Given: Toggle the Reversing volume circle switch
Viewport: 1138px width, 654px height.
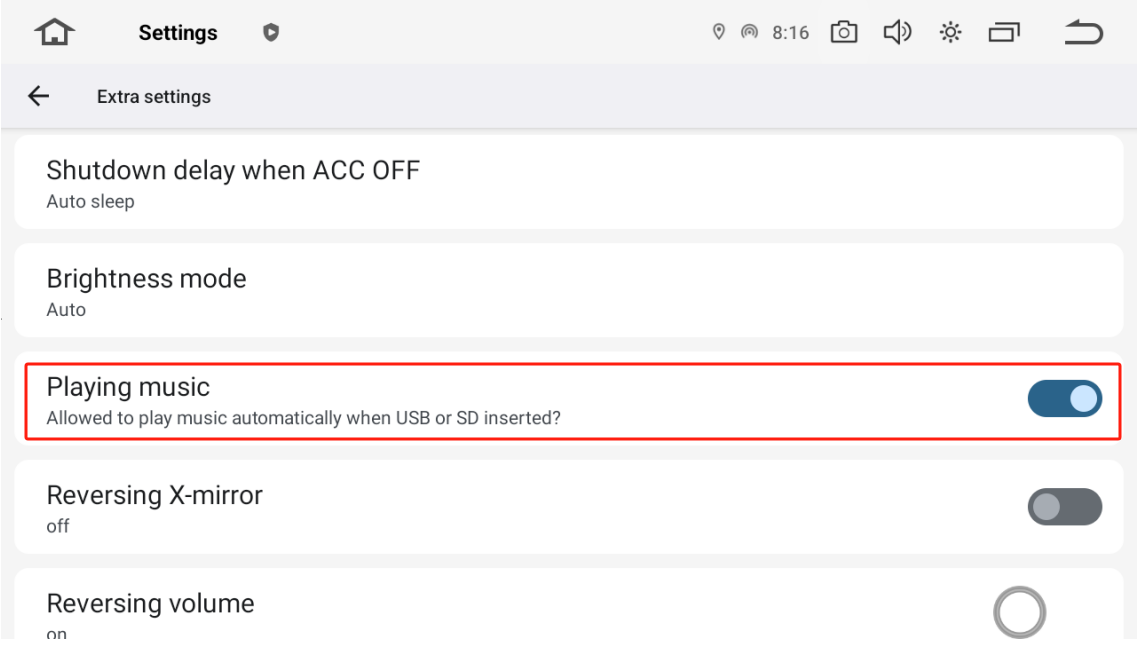Looking at the screenshot, I should click(1019, 612).
